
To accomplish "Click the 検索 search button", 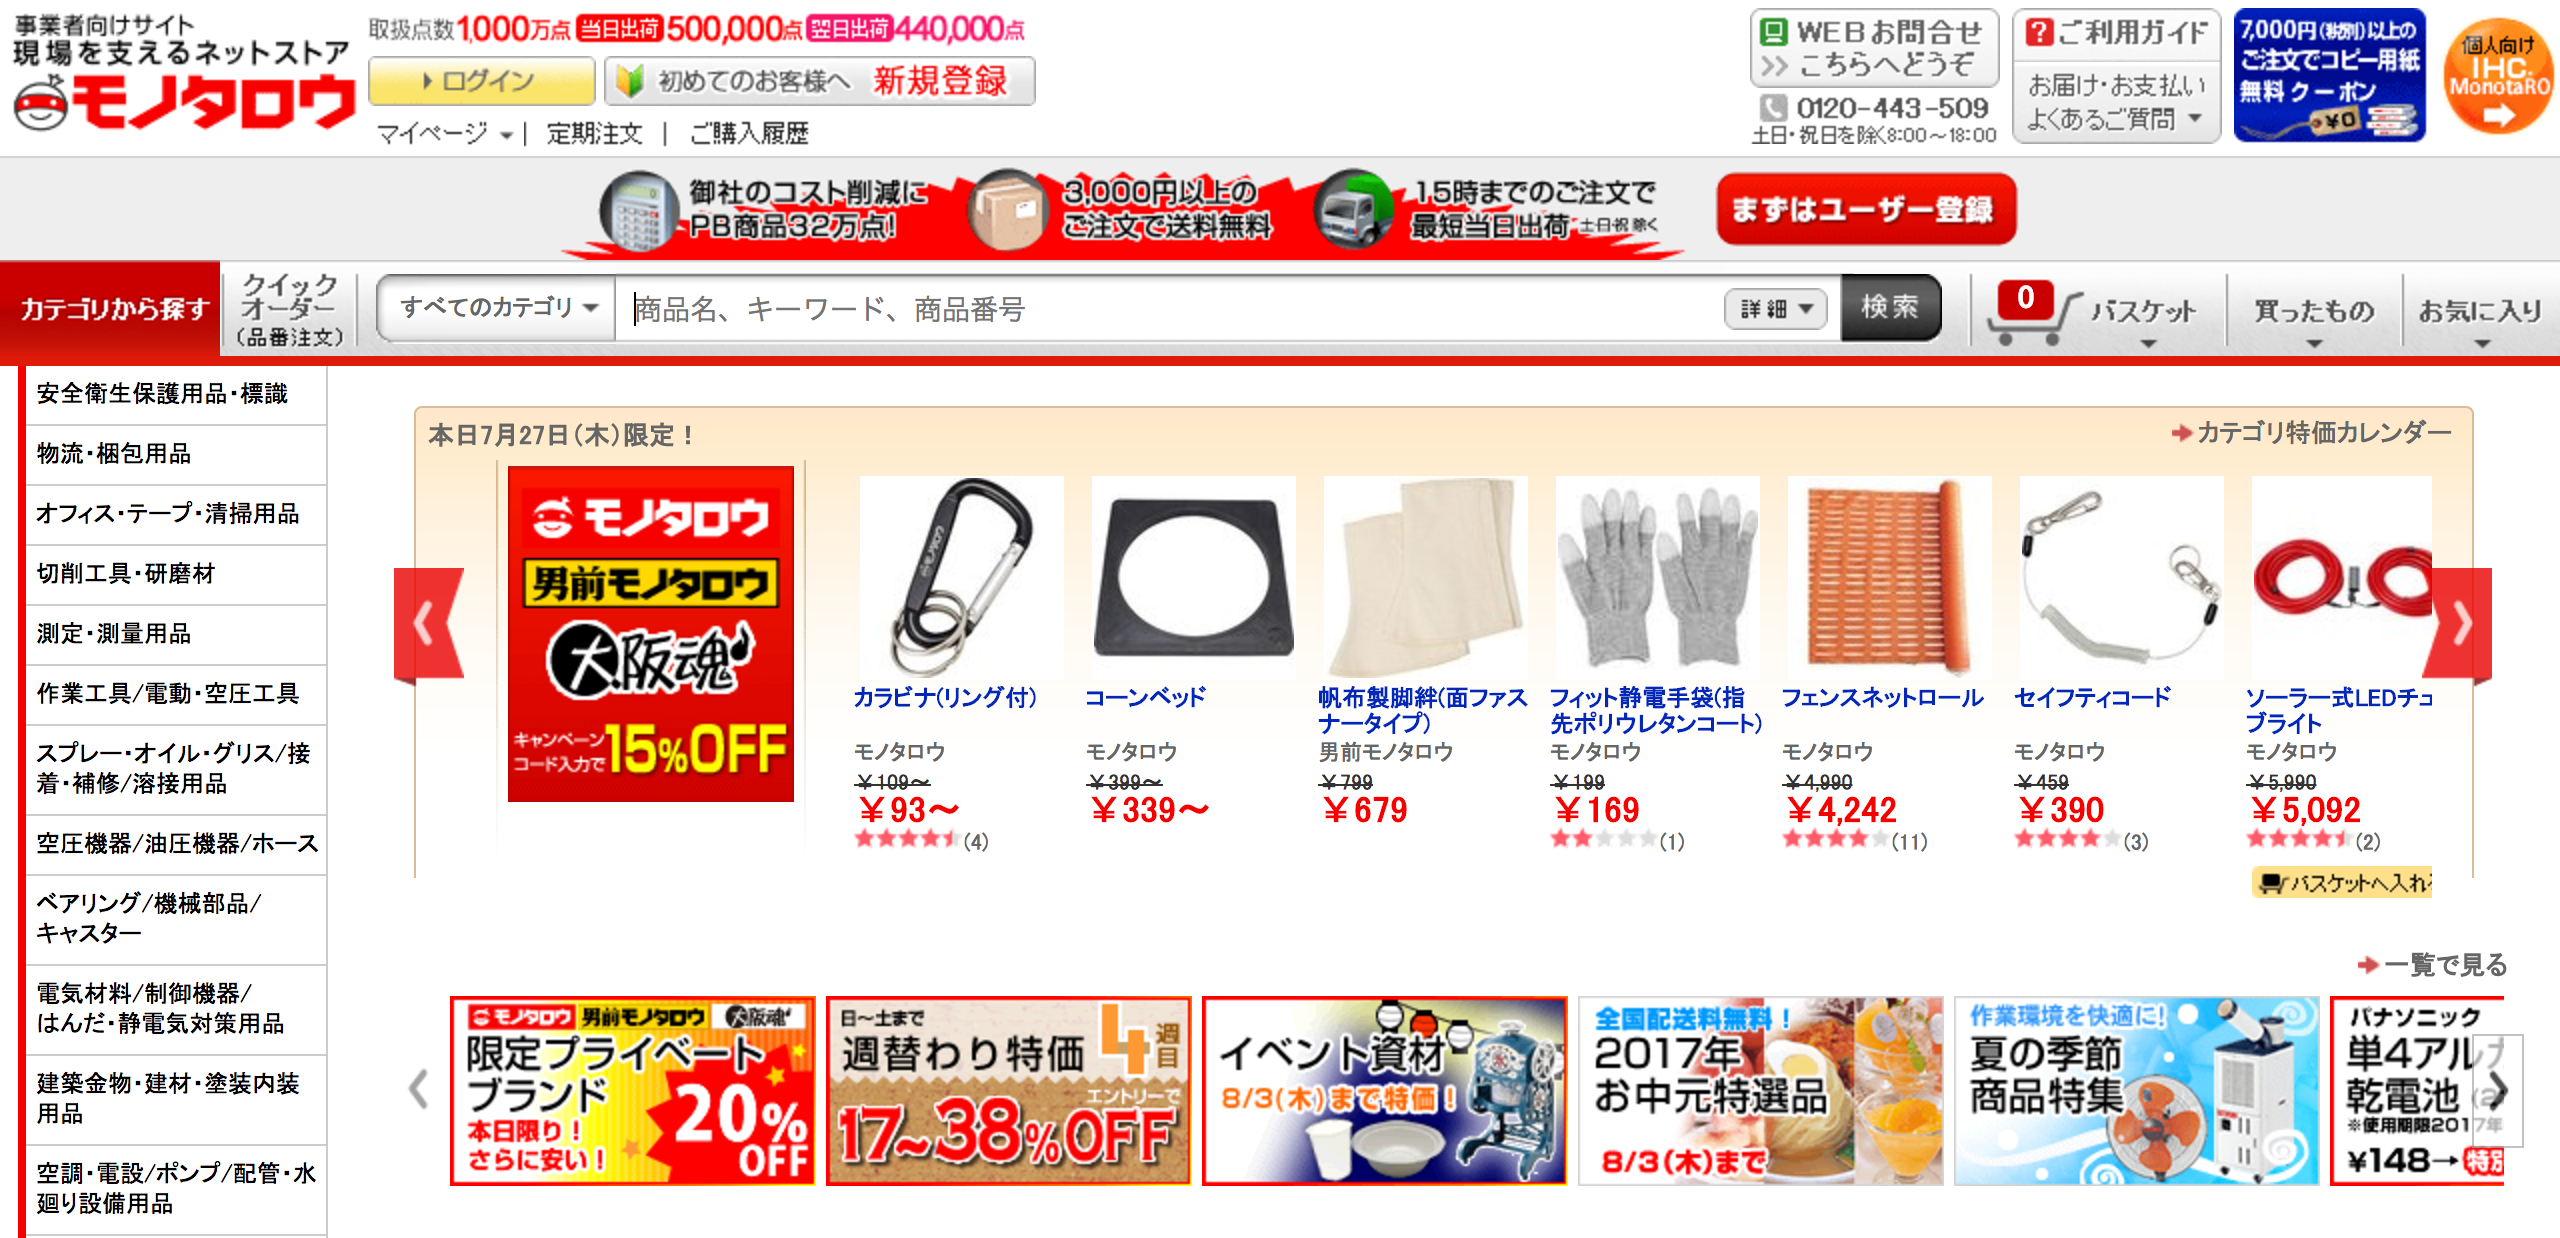I will click(1890, 308).
